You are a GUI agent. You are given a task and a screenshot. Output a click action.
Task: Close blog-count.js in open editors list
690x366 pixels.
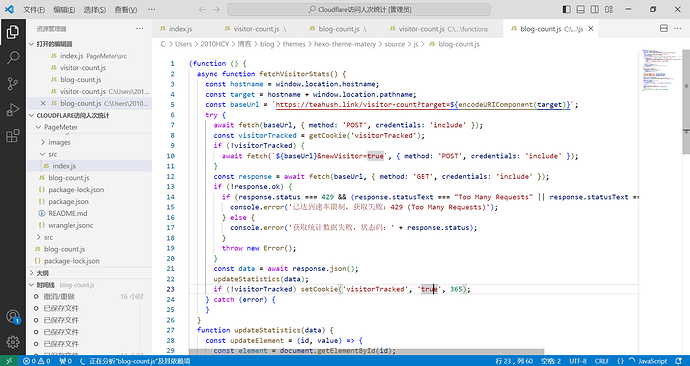tap(43, 103)
